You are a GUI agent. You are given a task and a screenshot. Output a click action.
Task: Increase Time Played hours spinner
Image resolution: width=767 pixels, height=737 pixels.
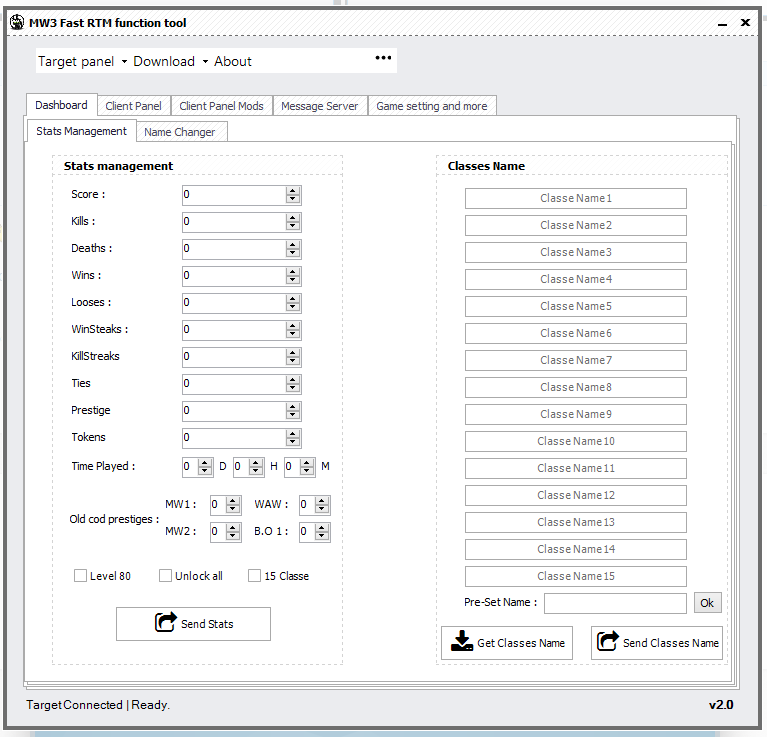coord(256,463)
